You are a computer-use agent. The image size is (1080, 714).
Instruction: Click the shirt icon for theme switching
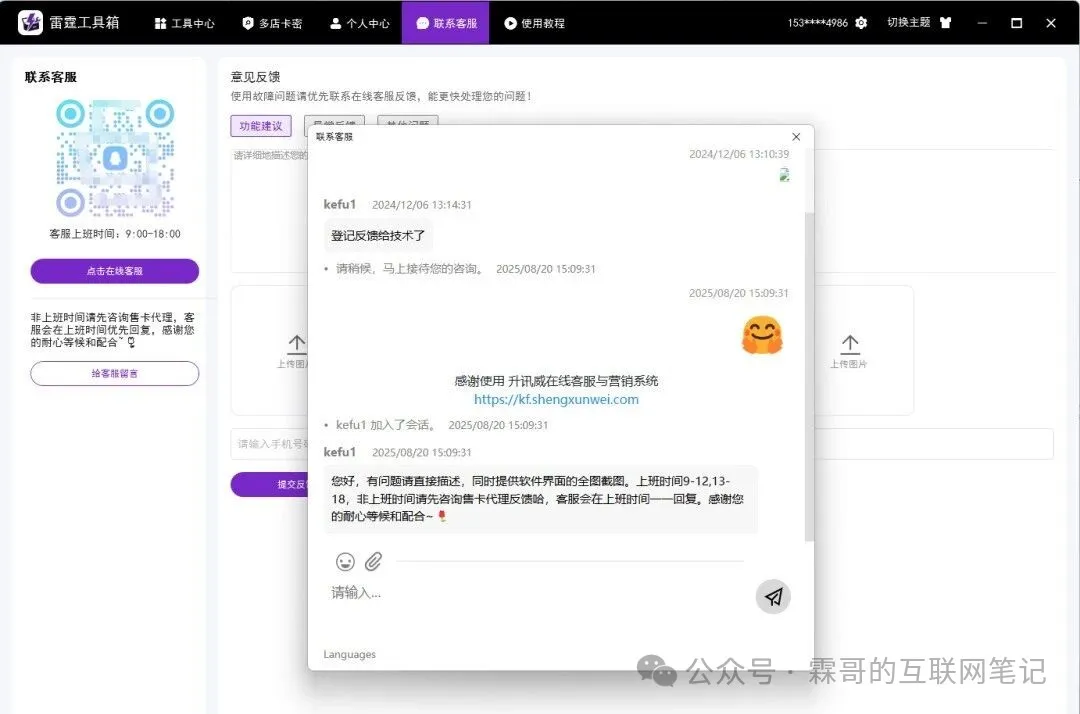click(945, 23)
